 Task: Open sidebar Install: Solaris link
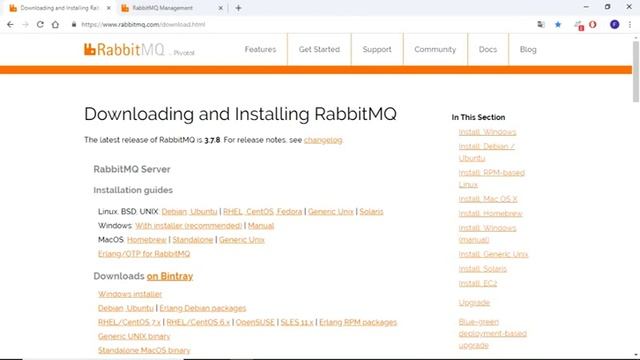click(482, 269)
